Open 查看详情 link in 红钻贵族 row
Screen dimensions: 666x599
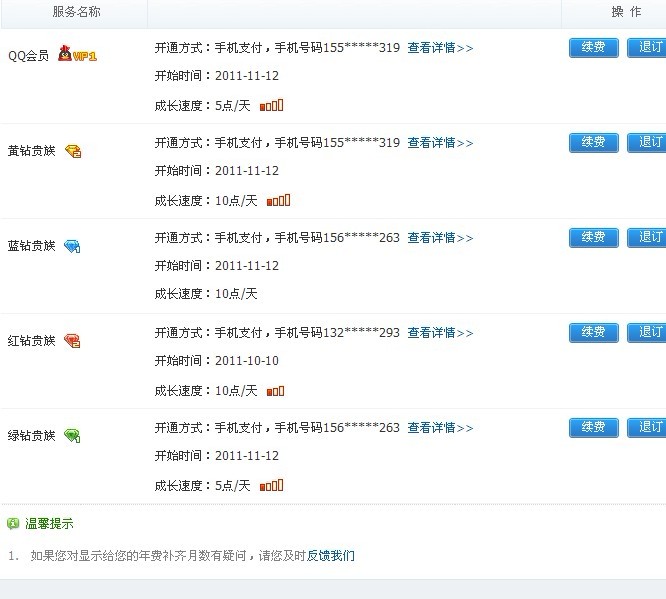[440, 333]
